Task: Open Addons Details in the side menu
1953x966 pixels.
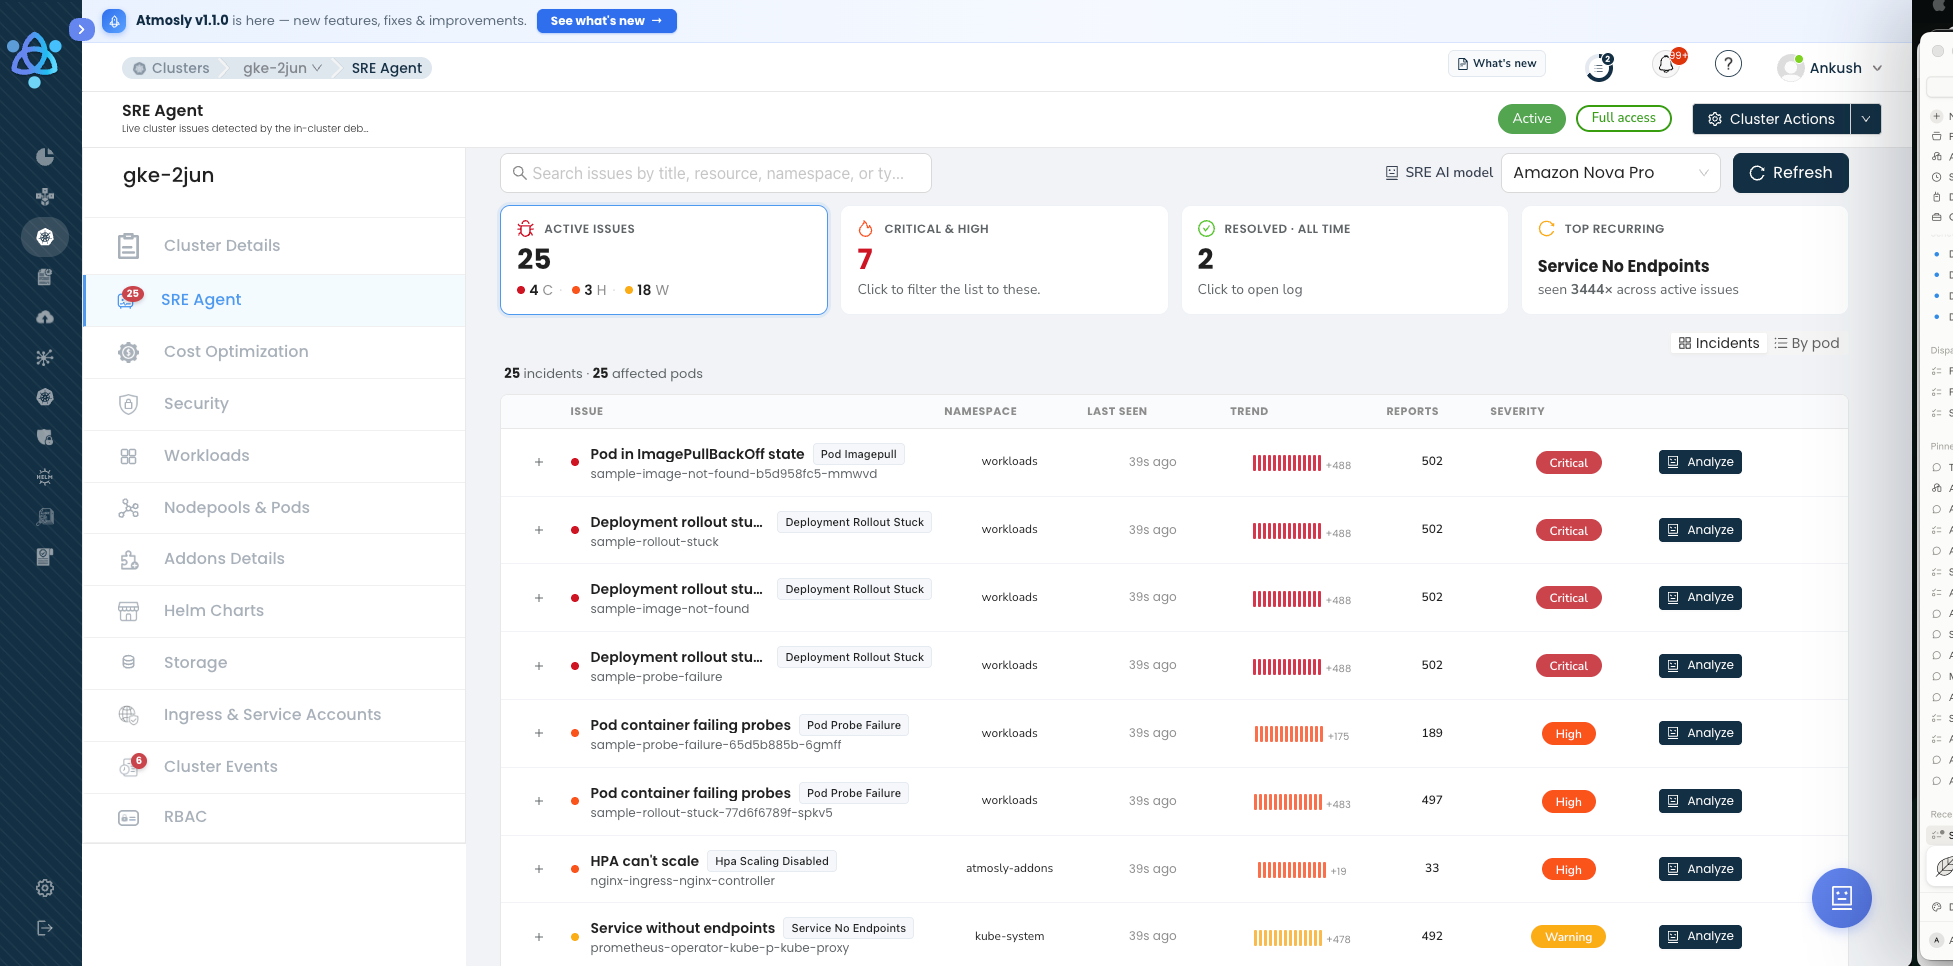Action: pyautogui.click(x=274, y=559)
